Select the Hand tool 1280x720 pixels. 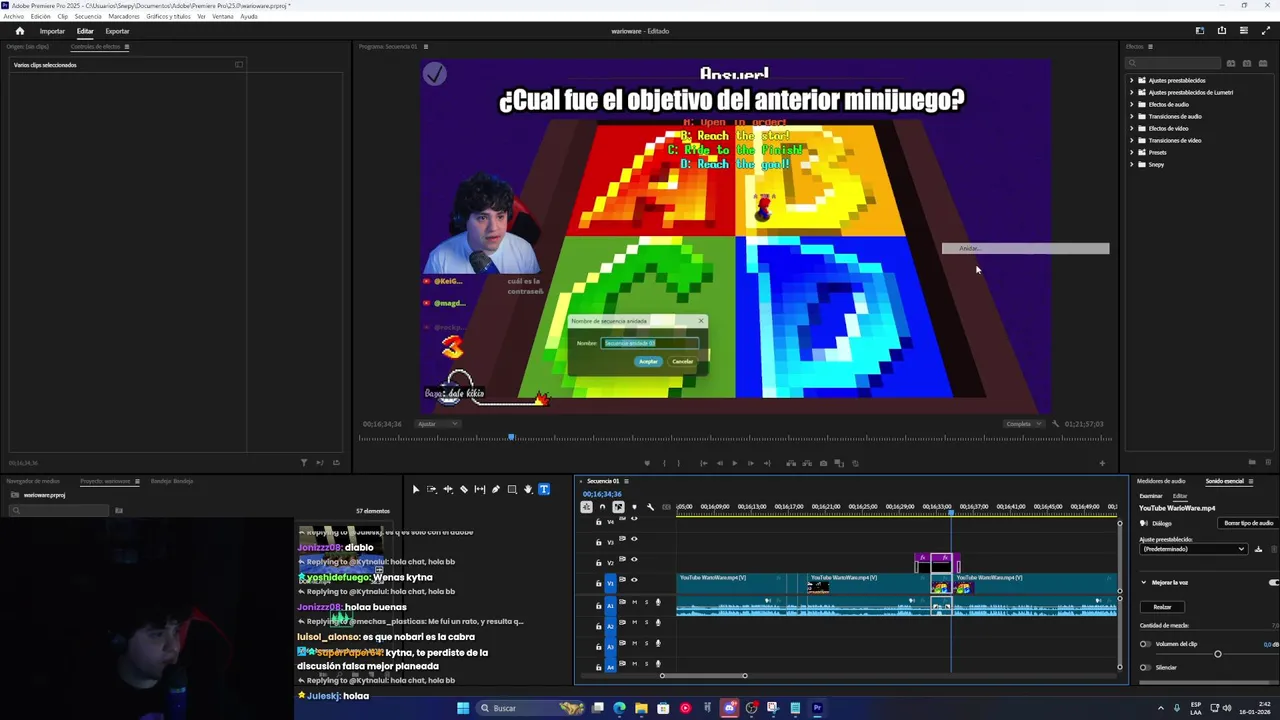[x=528, y=489]
